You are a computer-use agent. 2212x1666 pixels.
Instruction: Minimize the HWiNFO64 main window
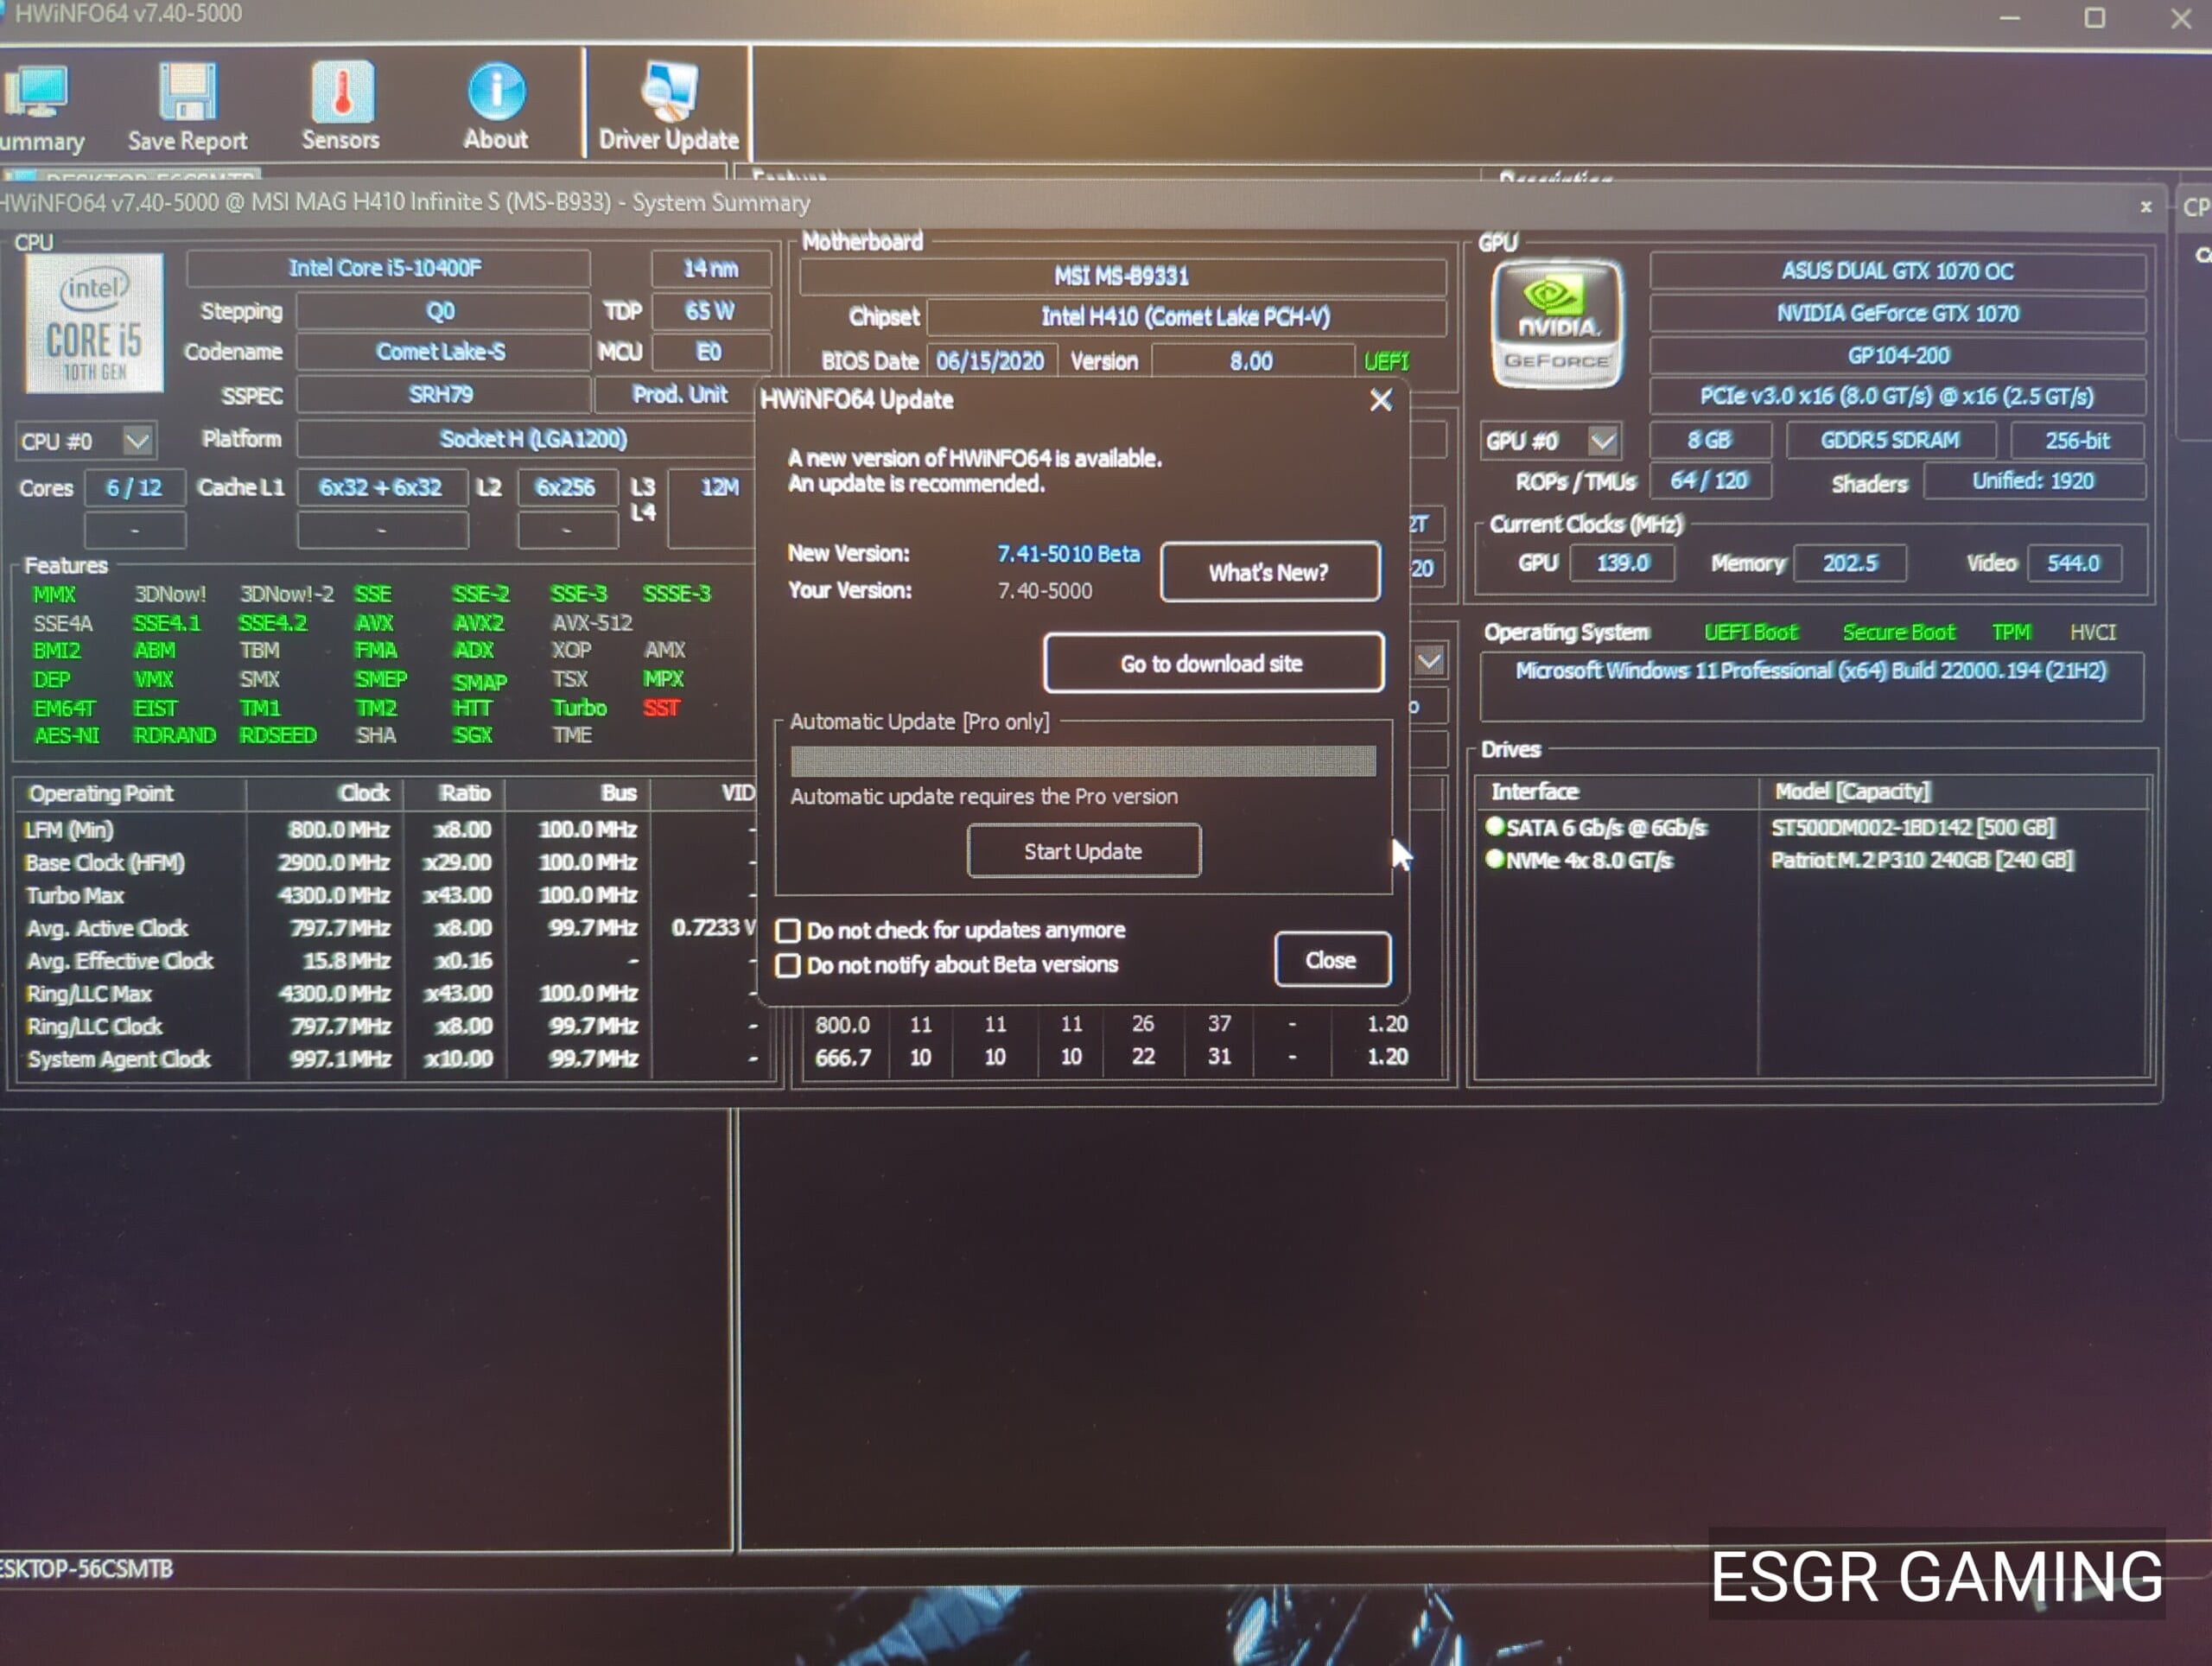point(2010,18)
